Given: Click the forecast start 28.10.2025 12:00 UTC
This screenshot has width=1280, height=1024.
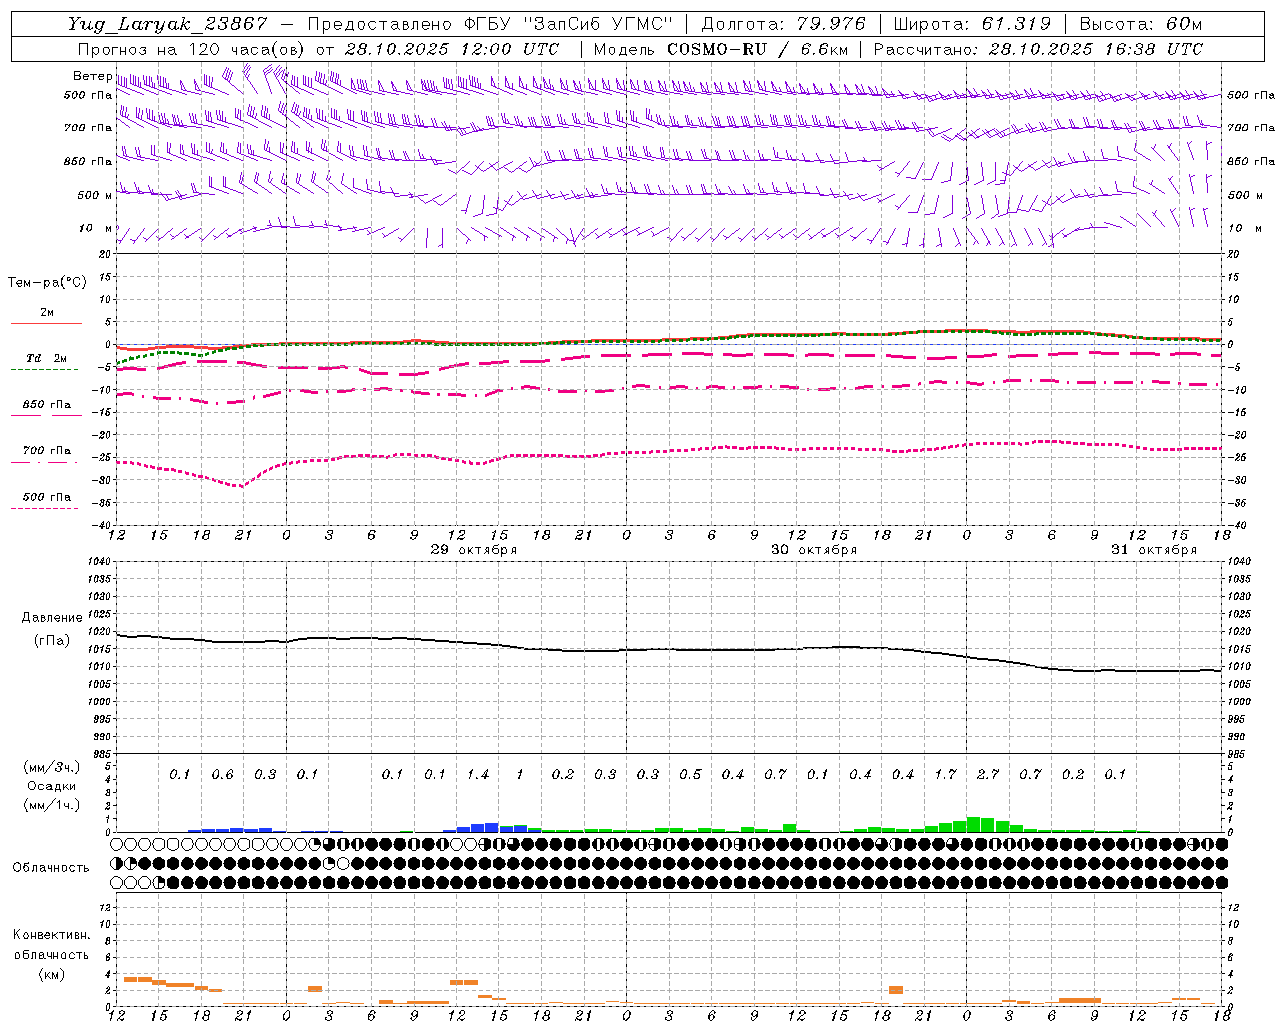Looking at the screenshot, I should (452, 49).
